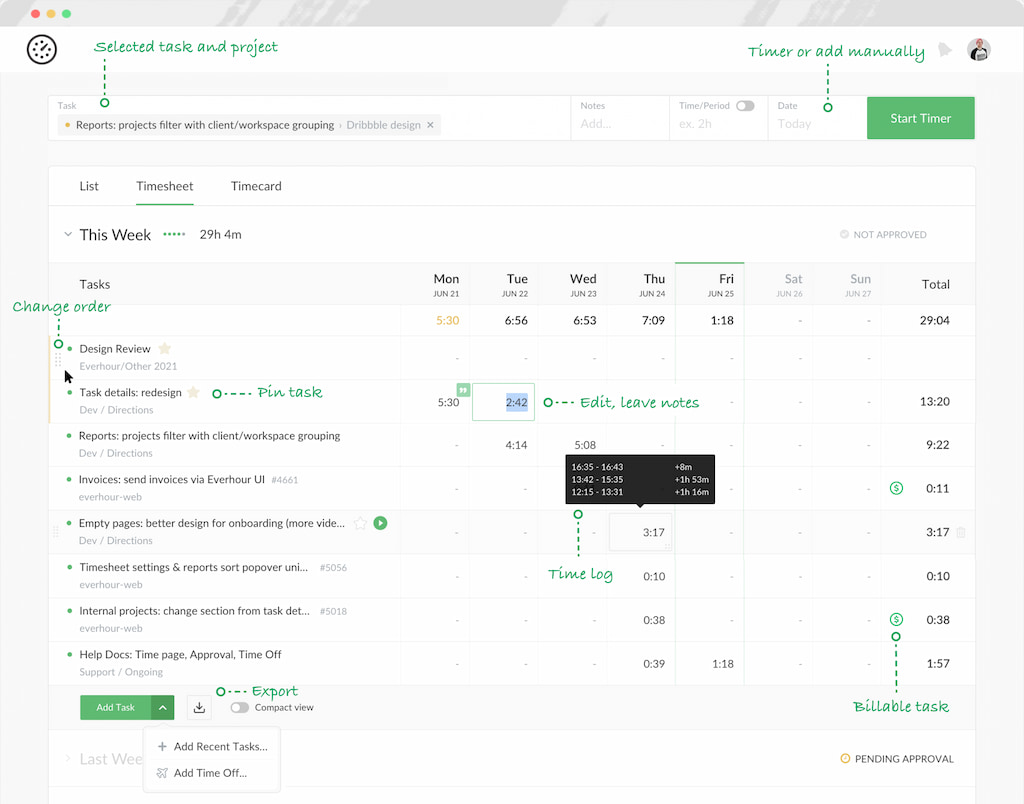Enable Compact view

(x=239, y=707)
